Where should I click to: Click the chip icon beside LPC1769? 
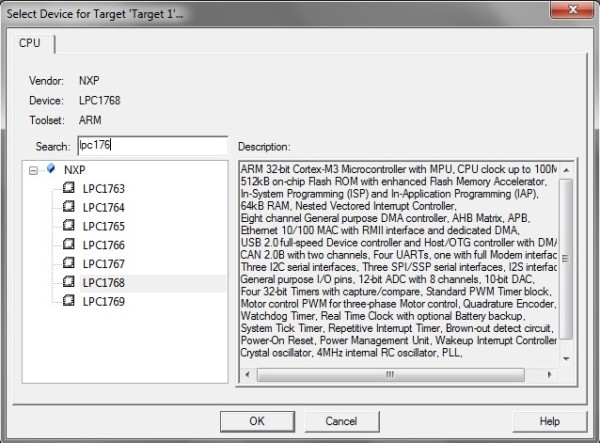pos(69,302)
